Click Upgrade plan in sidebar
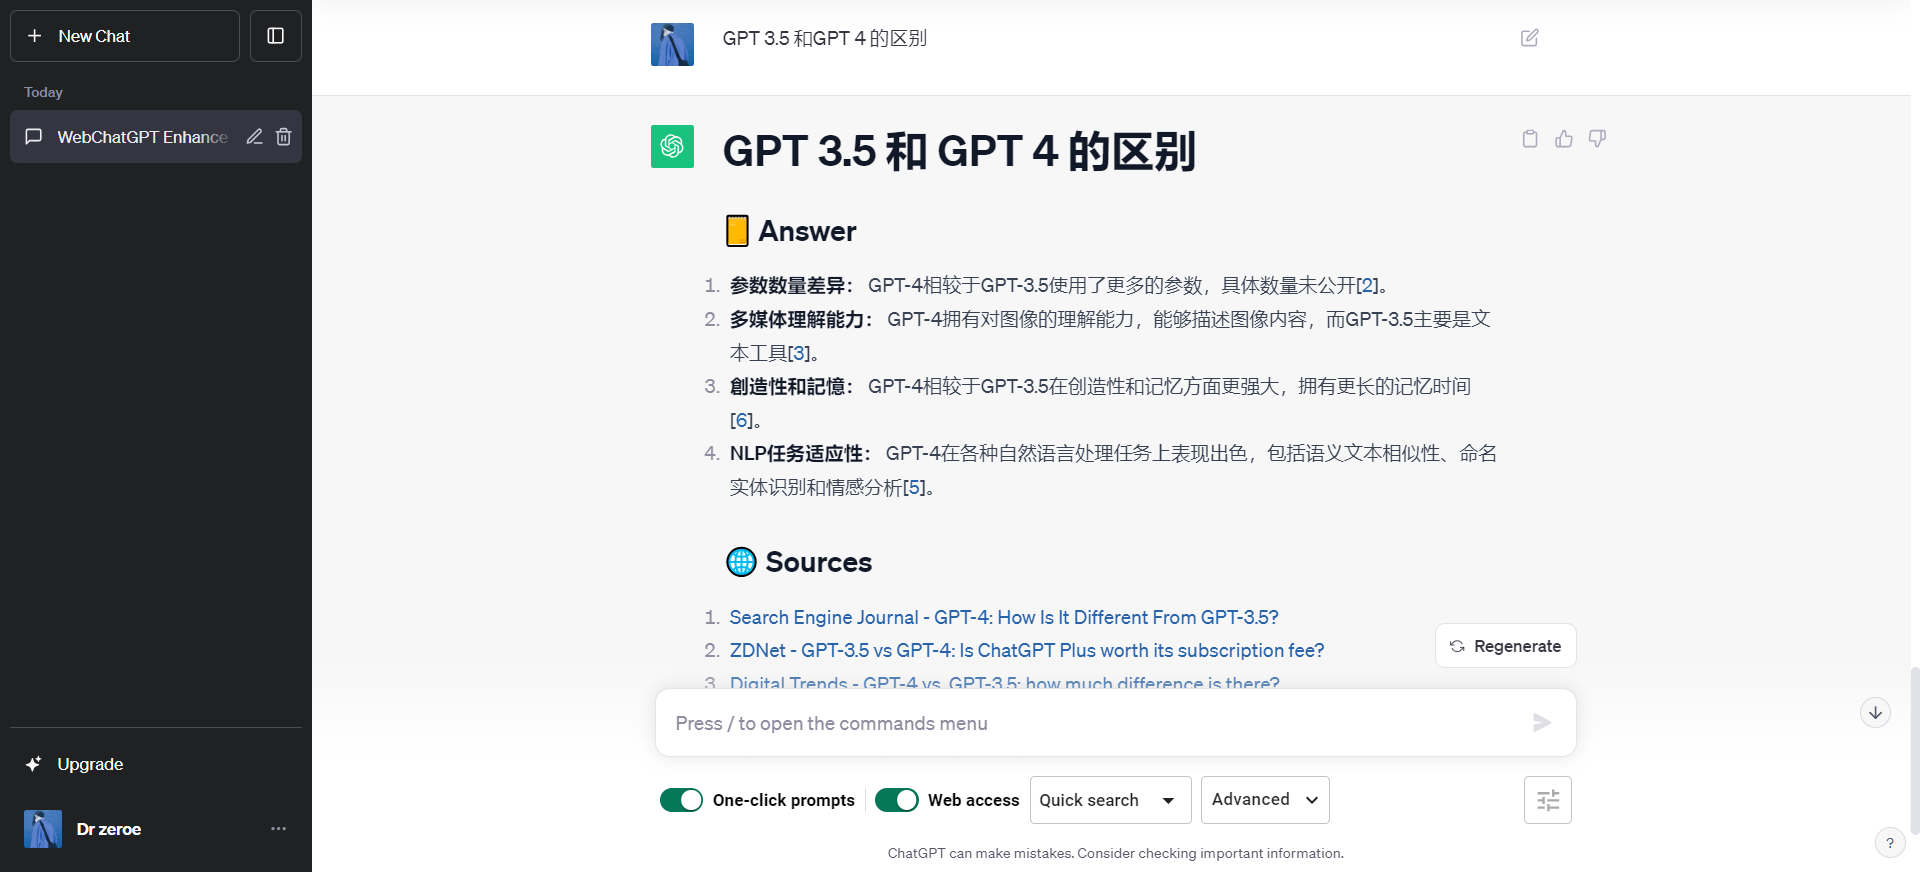Image resolution: width=1920 pixels, height=872 pixels. coord(155,764)
